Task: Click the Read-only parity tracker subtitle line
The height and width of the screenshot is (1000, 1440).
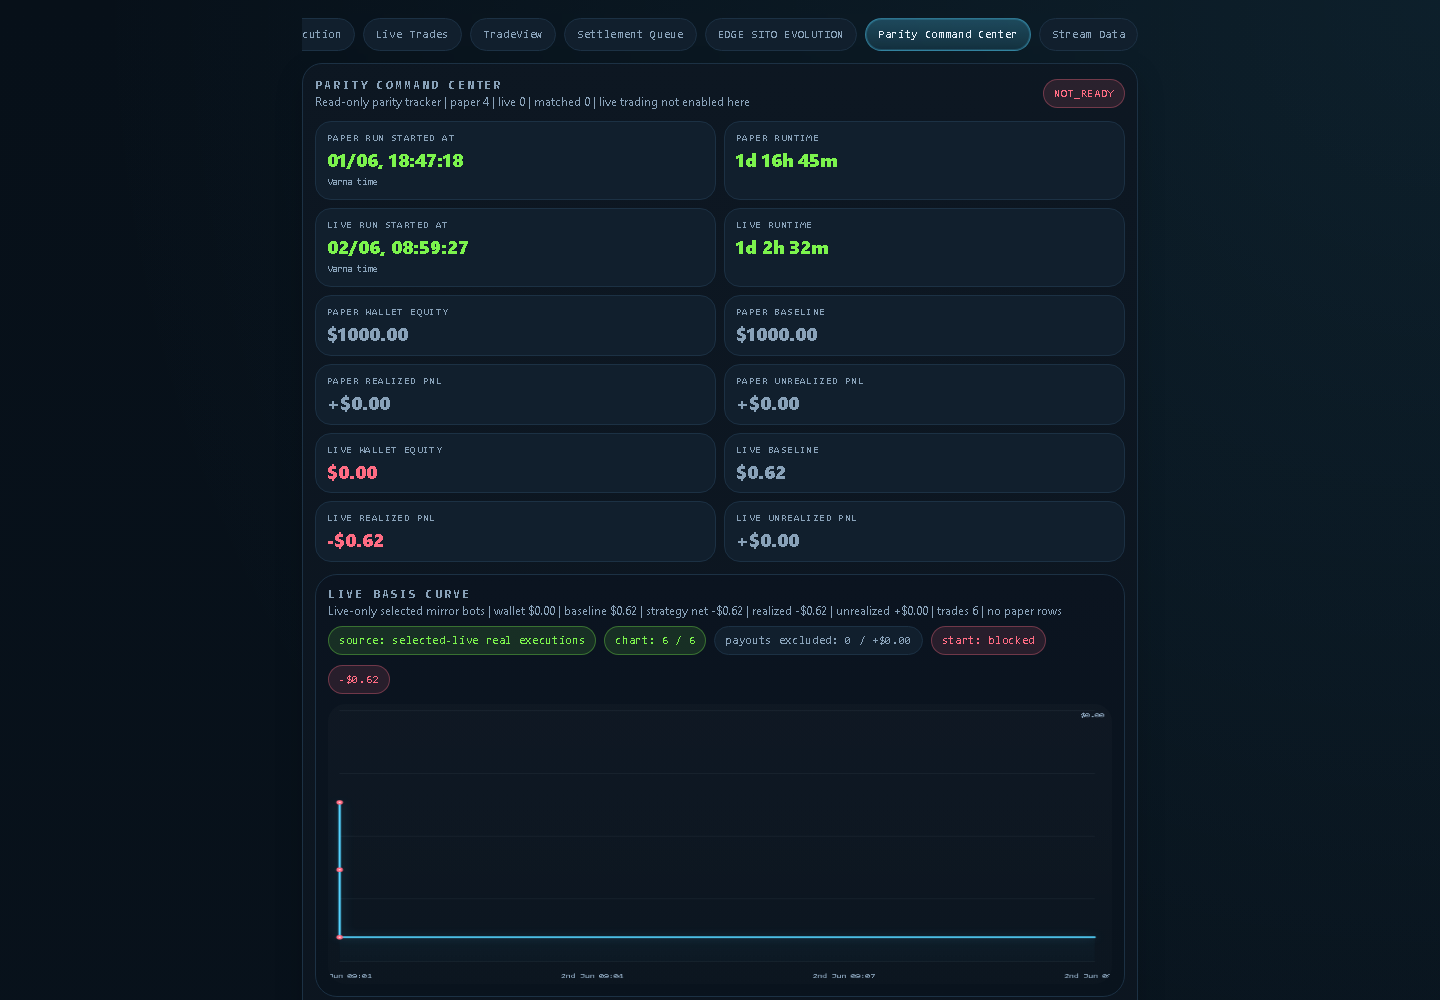Action: click(532, 103)
